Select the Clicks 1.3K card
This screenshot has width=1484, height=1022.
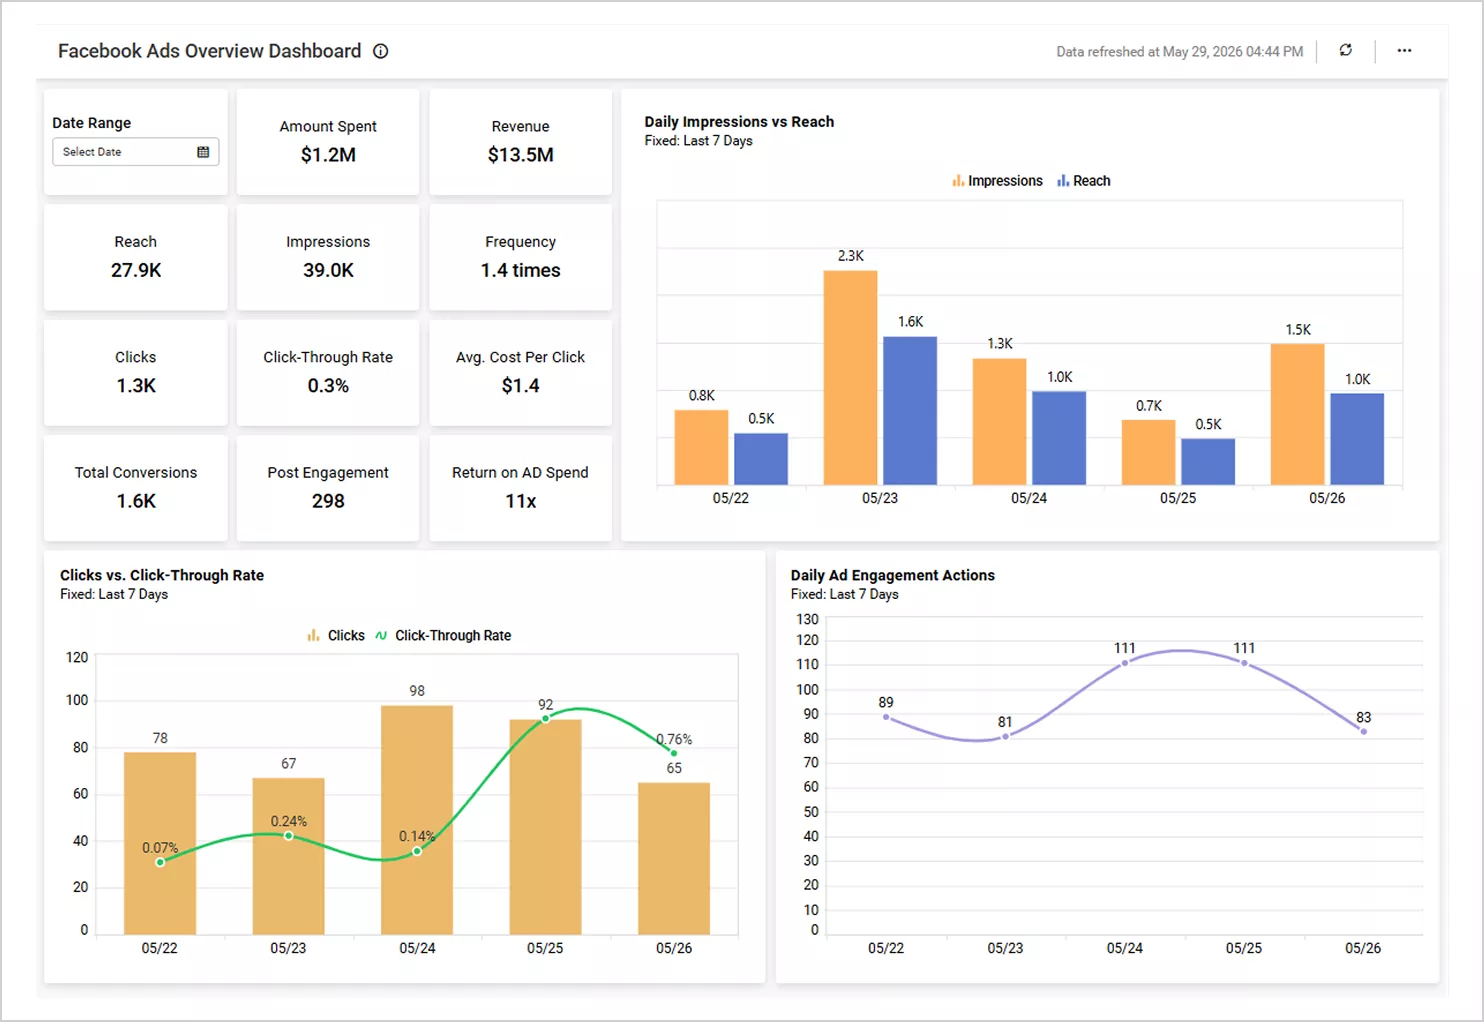(136, 372)
